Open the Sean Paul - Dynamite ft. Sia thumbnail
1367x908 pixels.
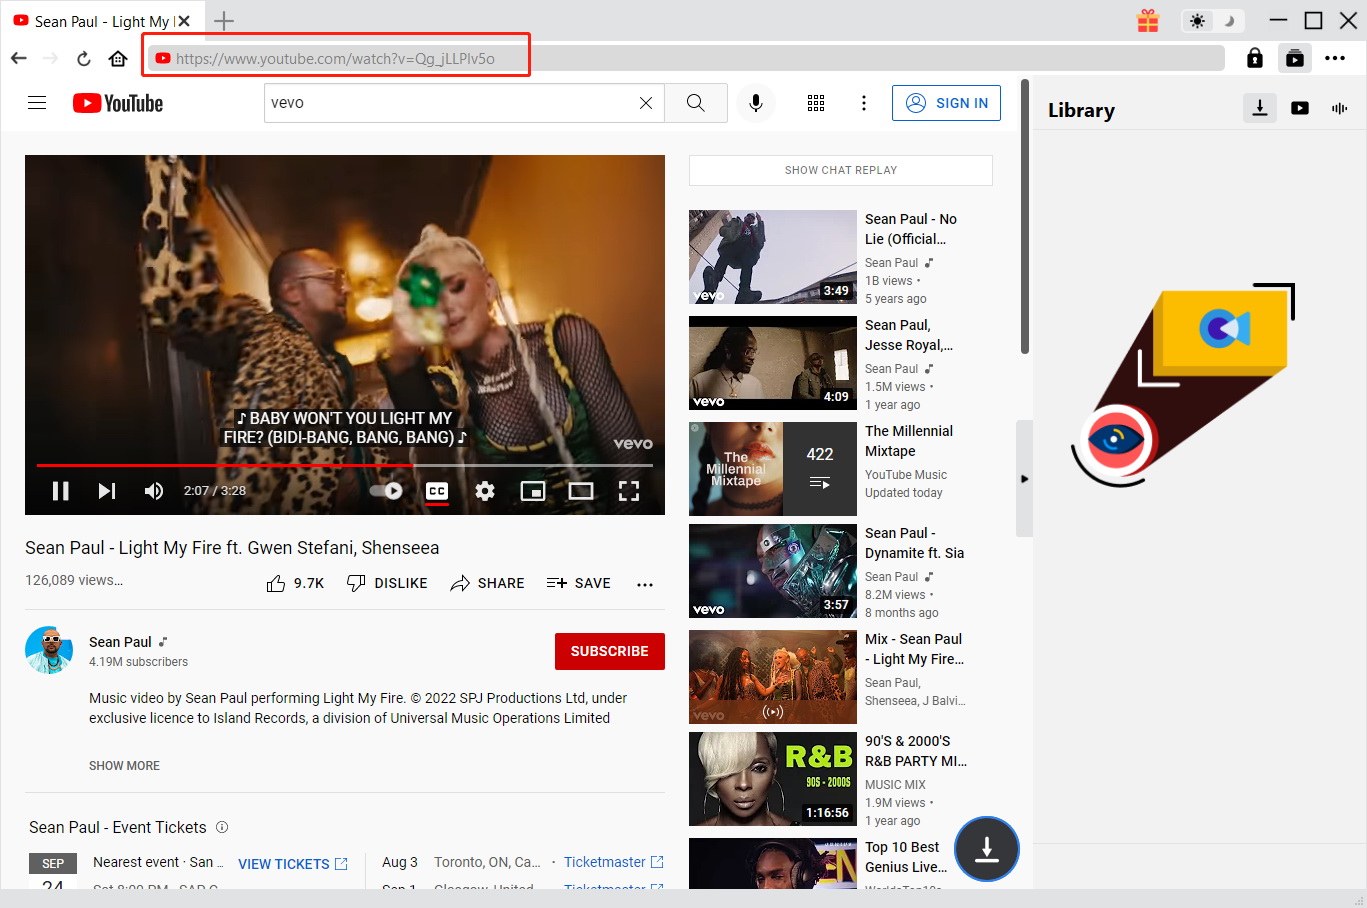(772, 571)
